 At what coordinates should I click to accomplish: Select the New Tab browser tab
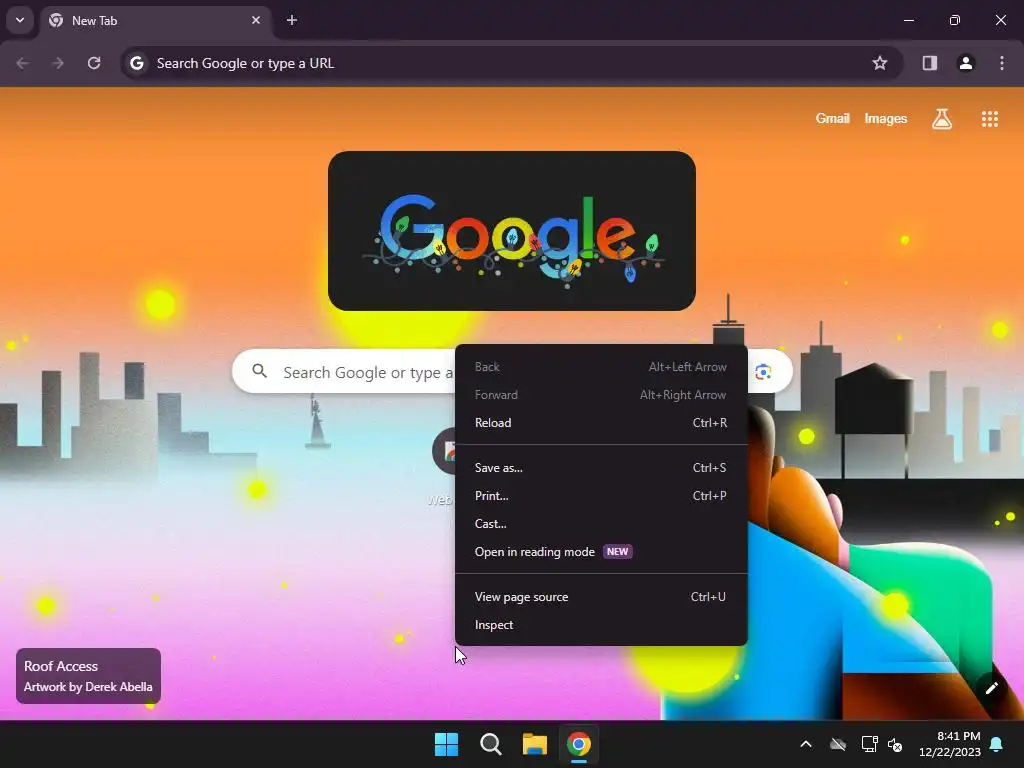tap(156, 20)
